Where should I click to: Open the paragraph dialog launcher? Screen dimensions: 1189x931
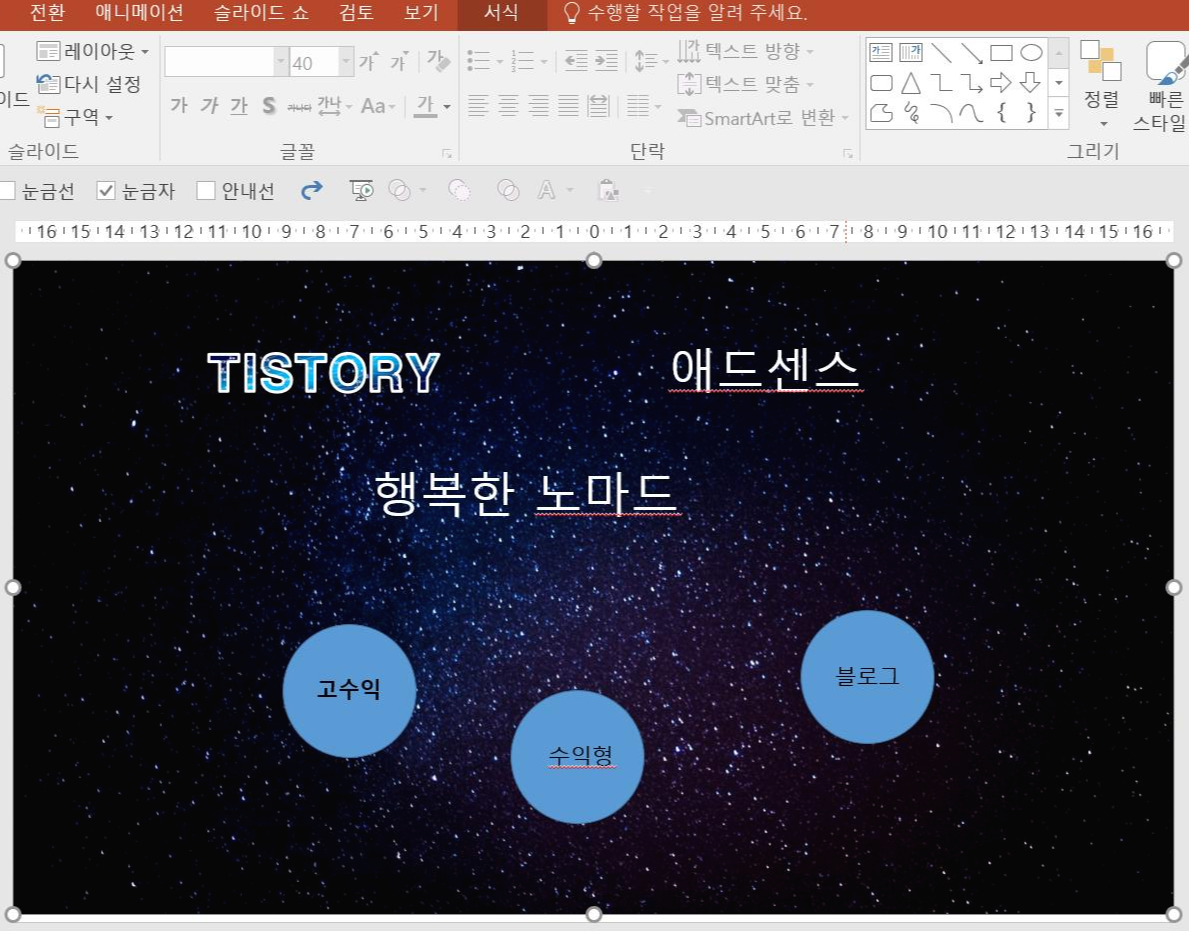pos(848,153)
